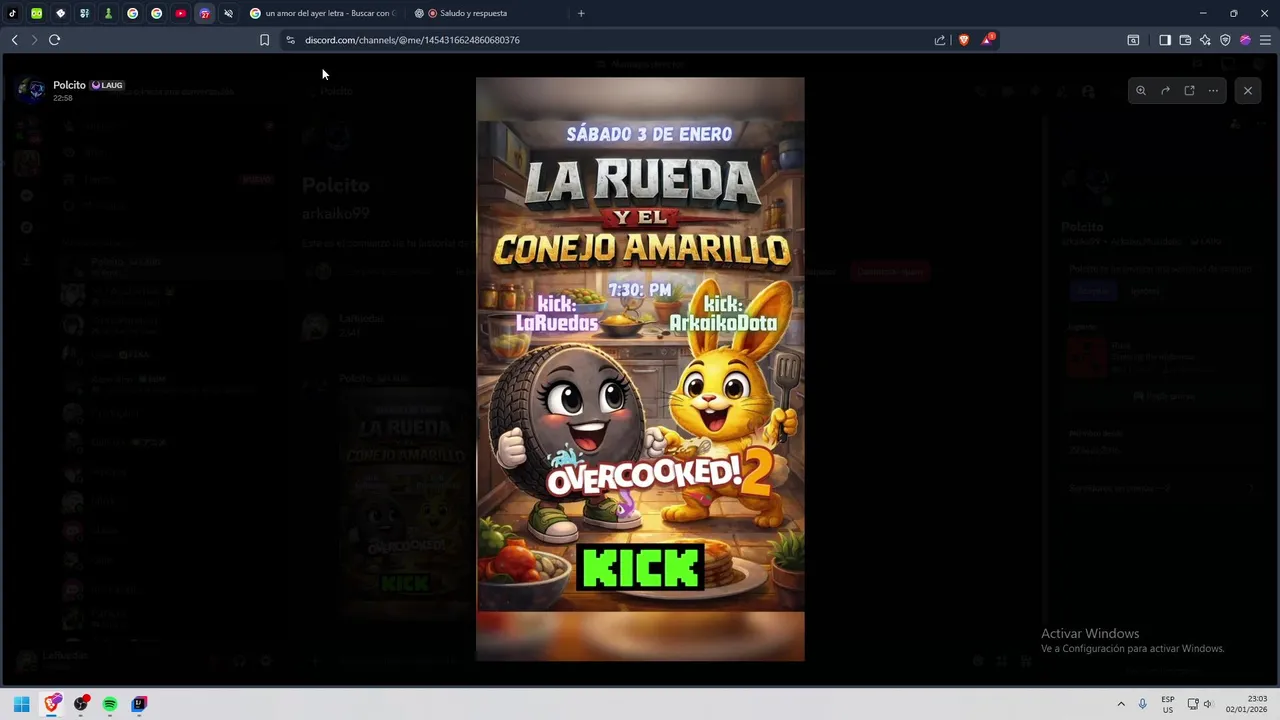Image resolution: width=1280 pixels, height=720 pixels.
Task: Zoom in on the Discord image viewer
Action: tap(1141, 91)
